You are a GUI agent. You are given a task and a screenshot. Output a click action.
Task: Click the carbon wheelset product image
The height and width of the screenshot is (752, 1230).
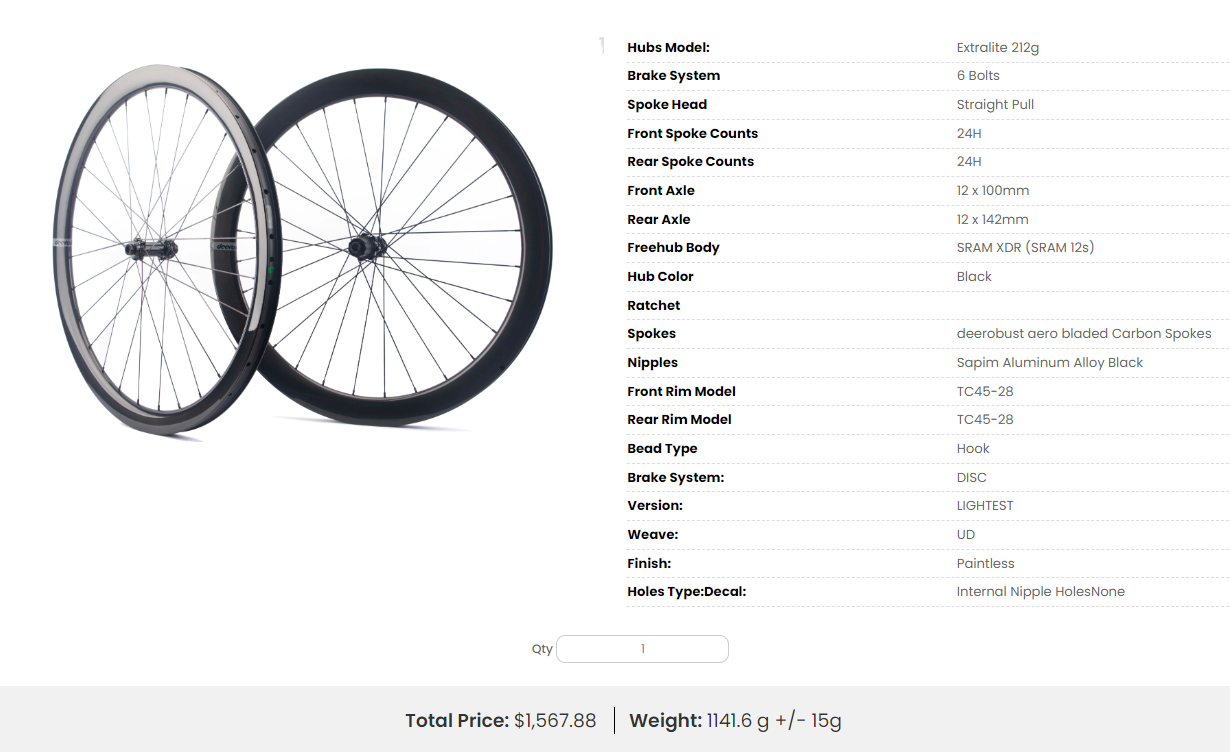tap(300, 250)
